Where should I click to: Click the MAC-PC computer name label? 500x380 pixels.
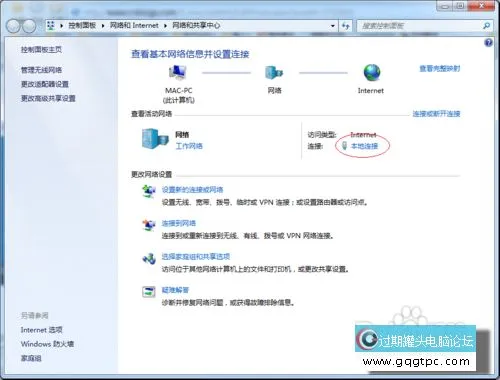(x=179, y=91)
